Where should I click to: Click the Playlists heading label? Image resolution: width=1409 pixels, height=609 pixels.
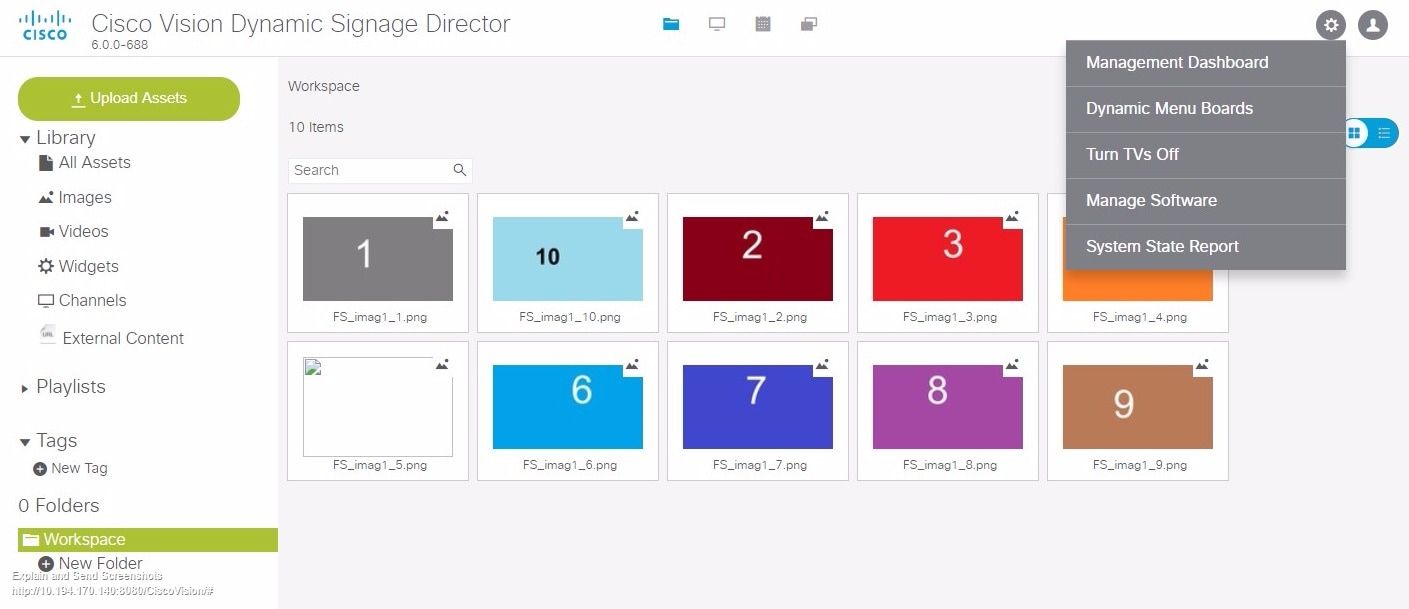pos(71,388)
